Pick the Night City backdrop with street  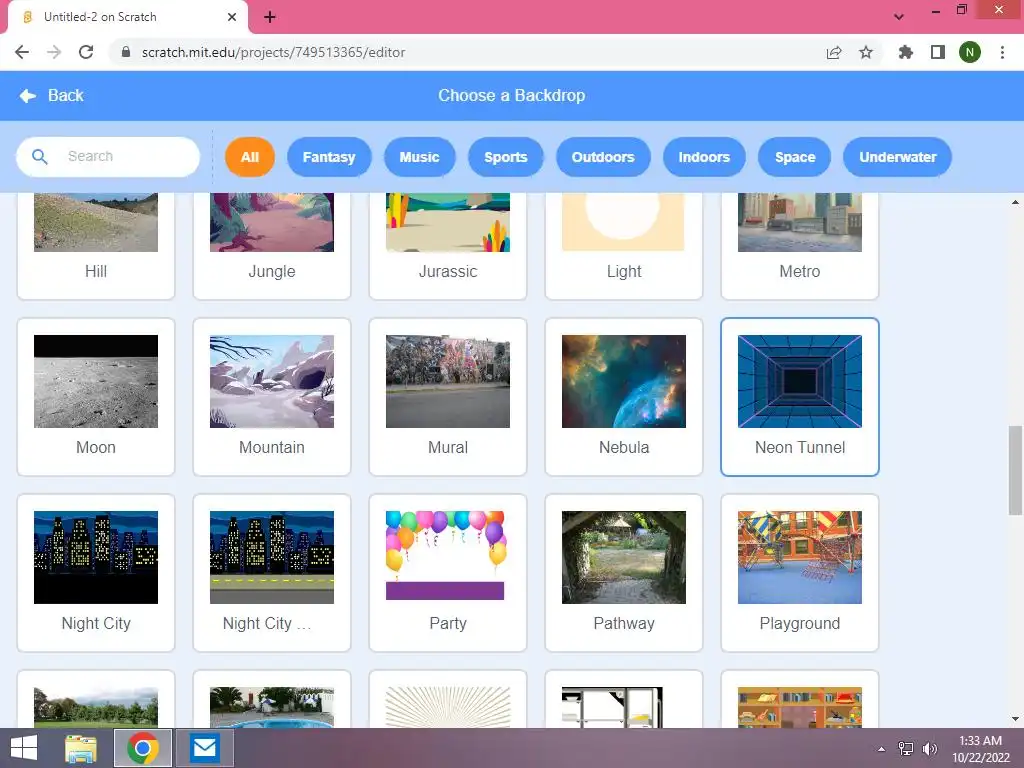272,573
